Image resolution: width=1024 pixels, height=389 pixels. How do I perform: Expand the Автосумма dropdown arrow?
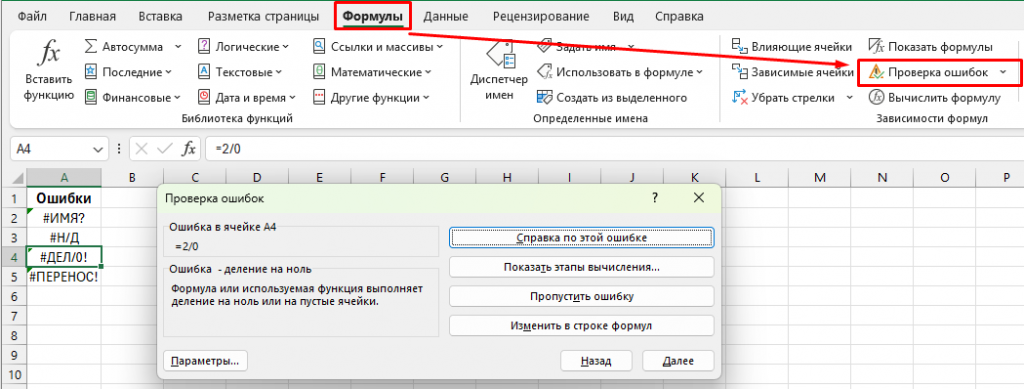click(x=178, y=47)
